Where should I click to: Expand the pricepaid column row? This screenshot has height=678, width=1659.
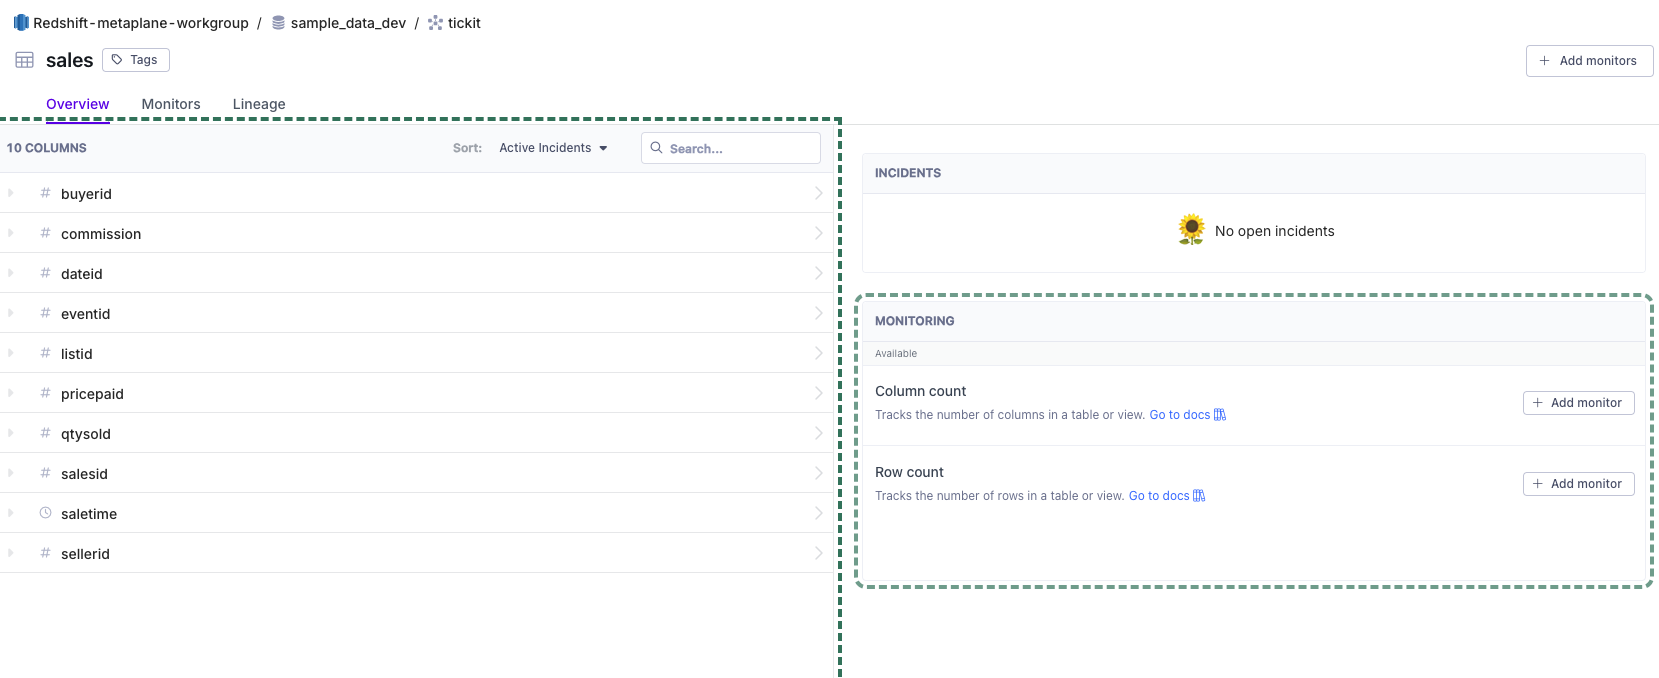coord(11,393)
